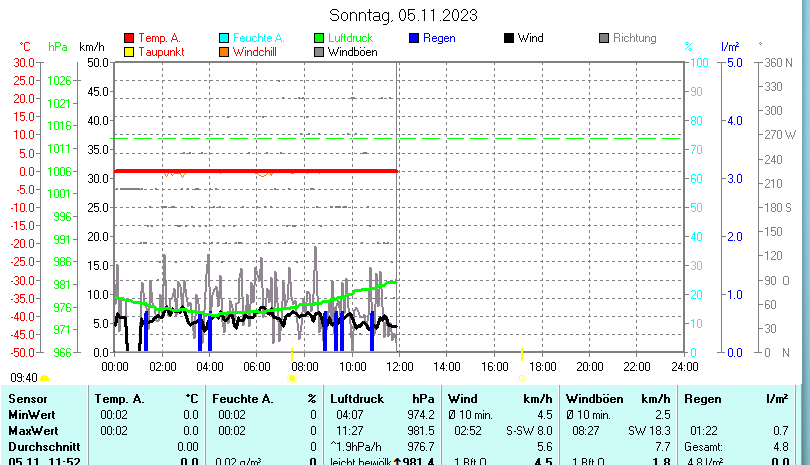Click the red Temp. A. legend swatch
The width and height of the screenshot is (810, 465).
(128, 38)
